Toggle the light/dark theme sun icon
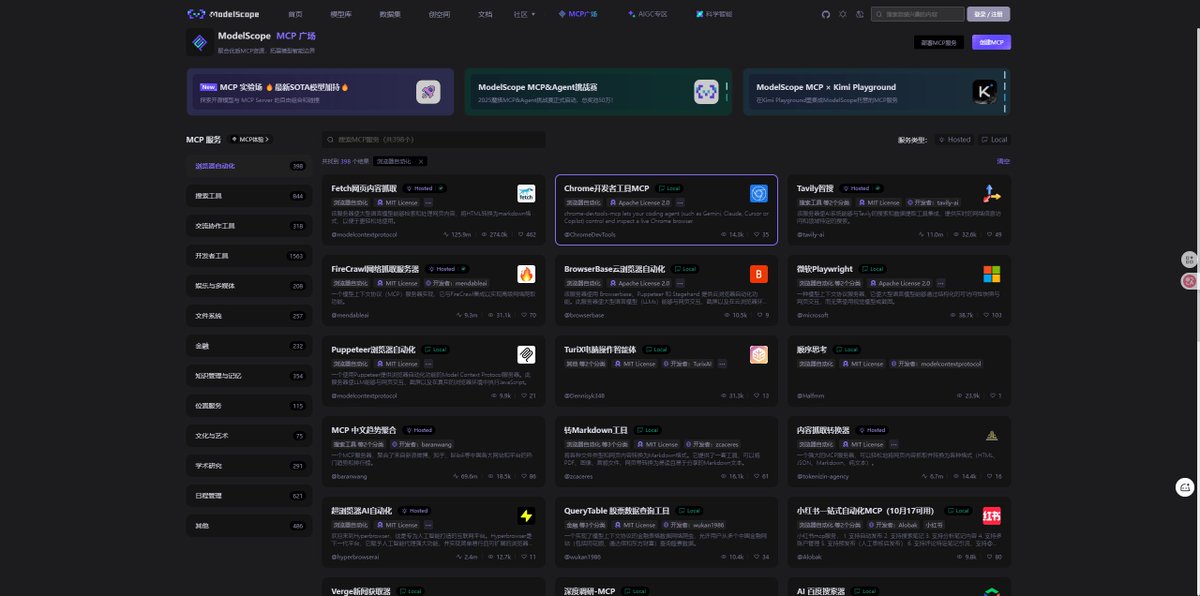 tap(843, 14)
